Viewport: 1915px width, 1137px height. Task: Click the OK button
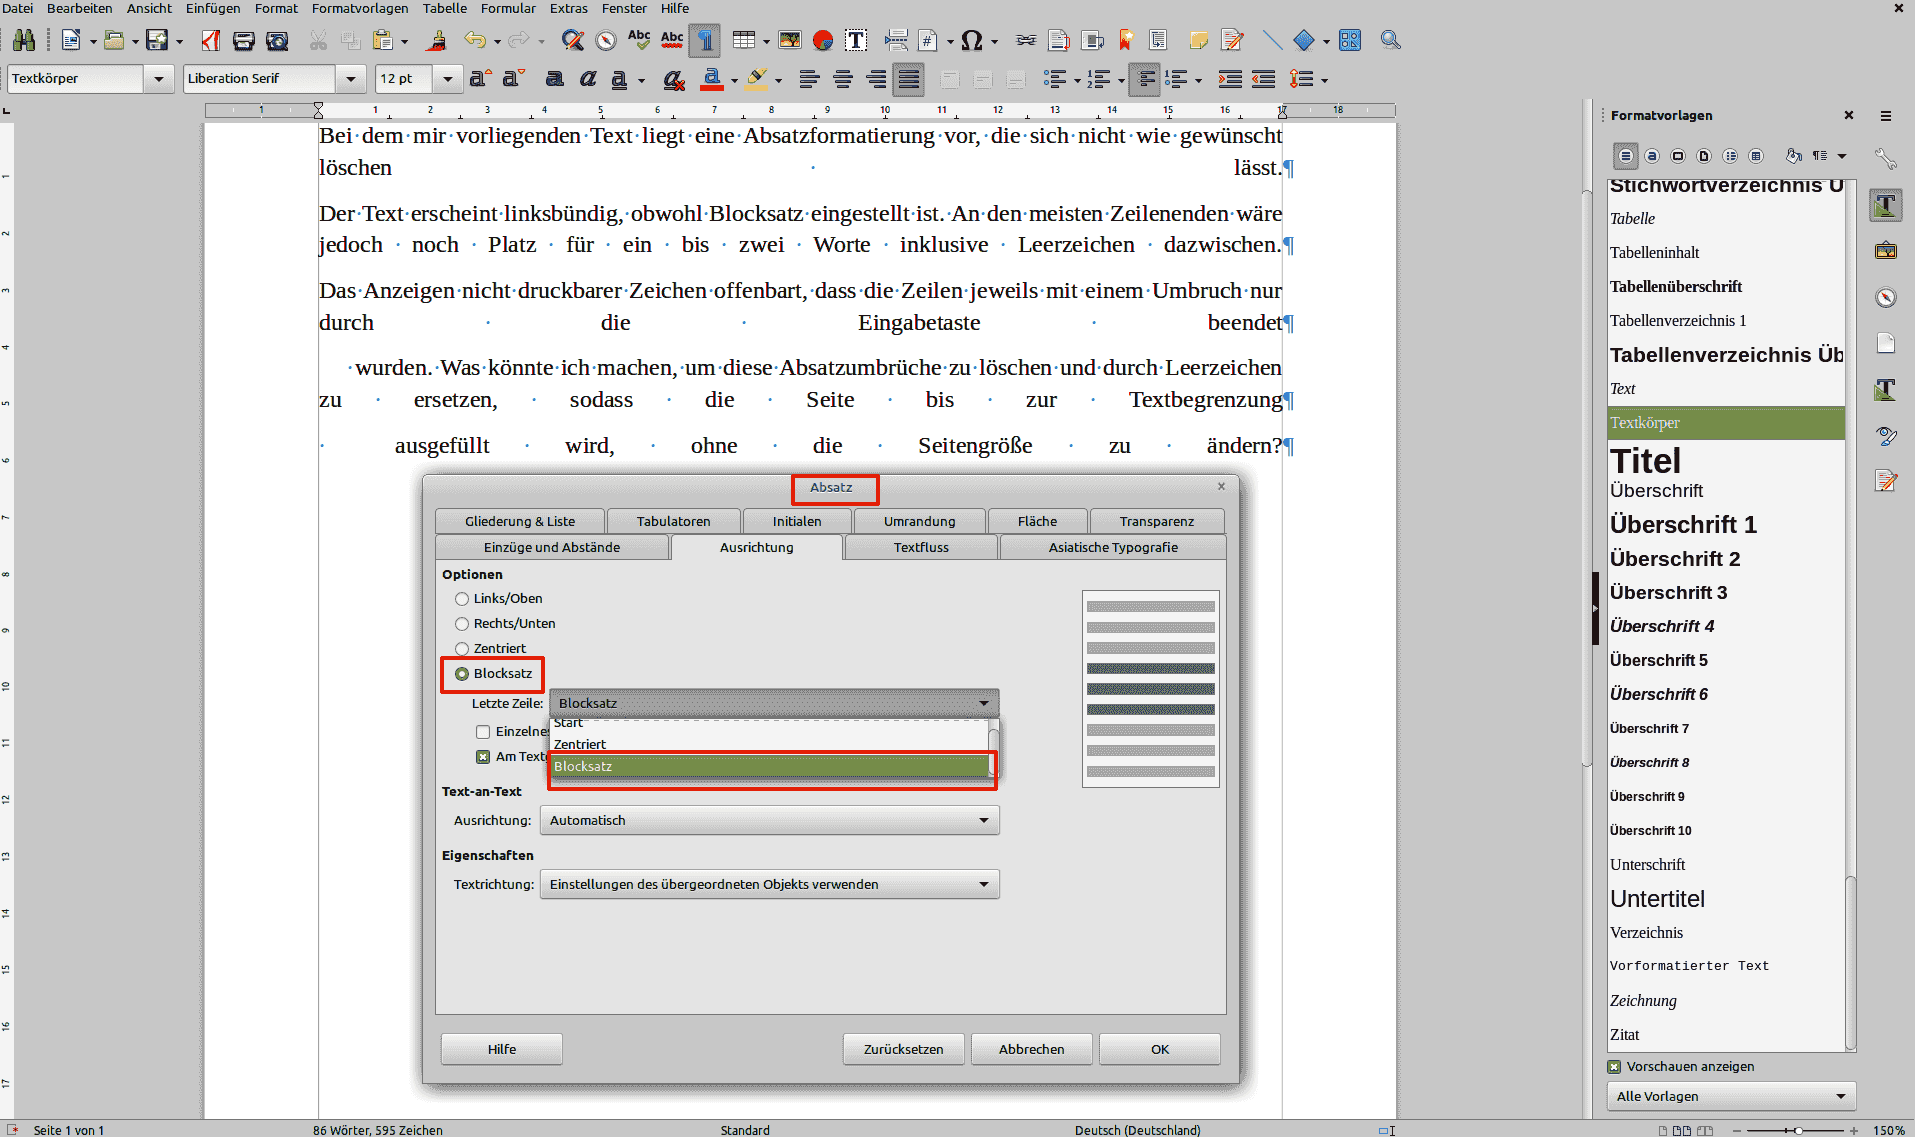pos(1159,1050)
